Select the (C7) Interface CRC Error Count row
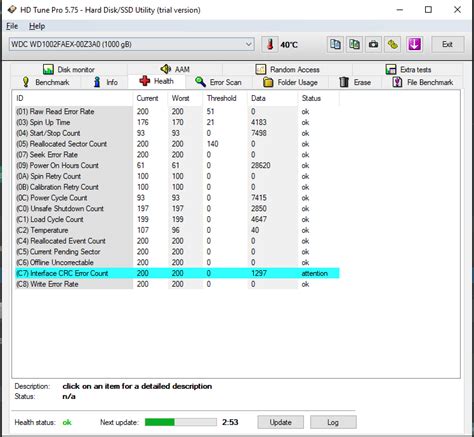This screenshot has width=474, height=437. click(177, 273)
